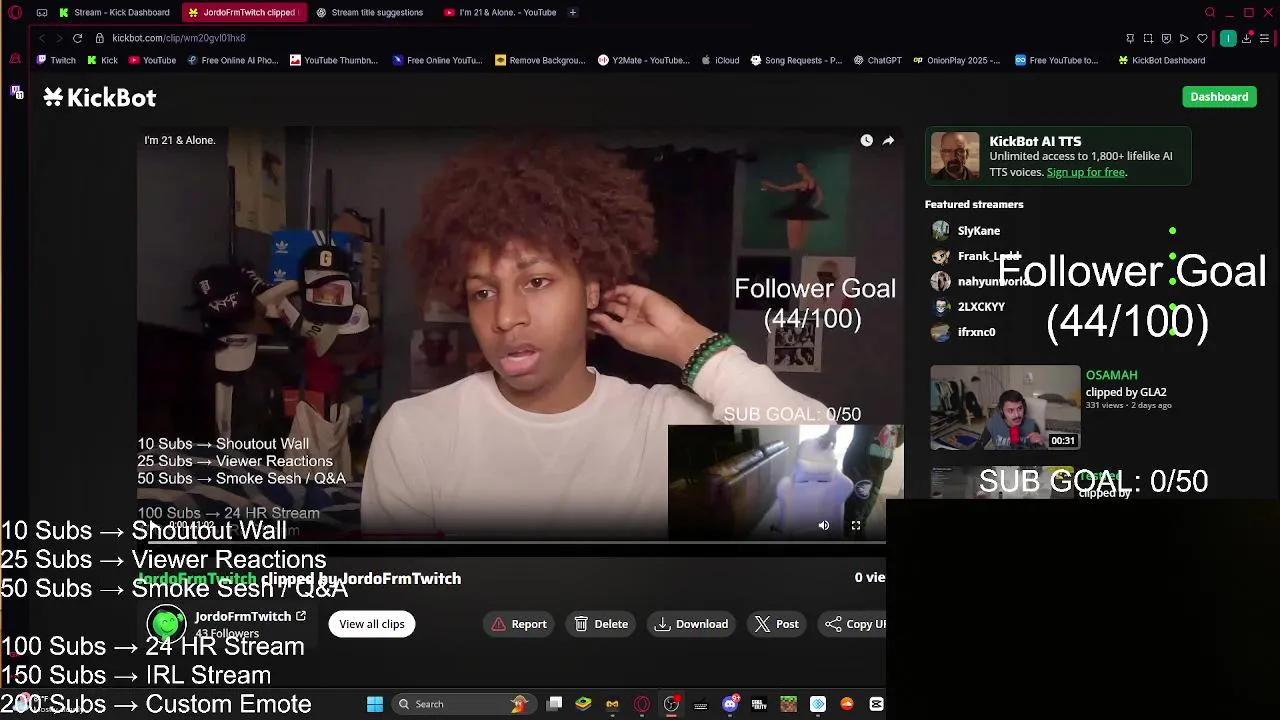Select featured streamer 2LXCKYY

(981, 307)
